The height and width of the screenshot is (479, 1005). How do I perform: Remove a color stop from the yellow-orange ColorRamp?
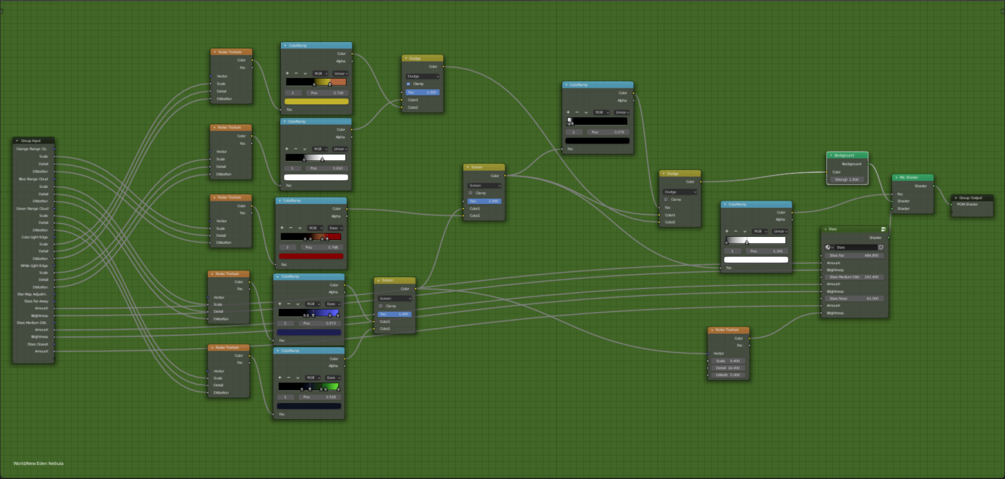297,74
